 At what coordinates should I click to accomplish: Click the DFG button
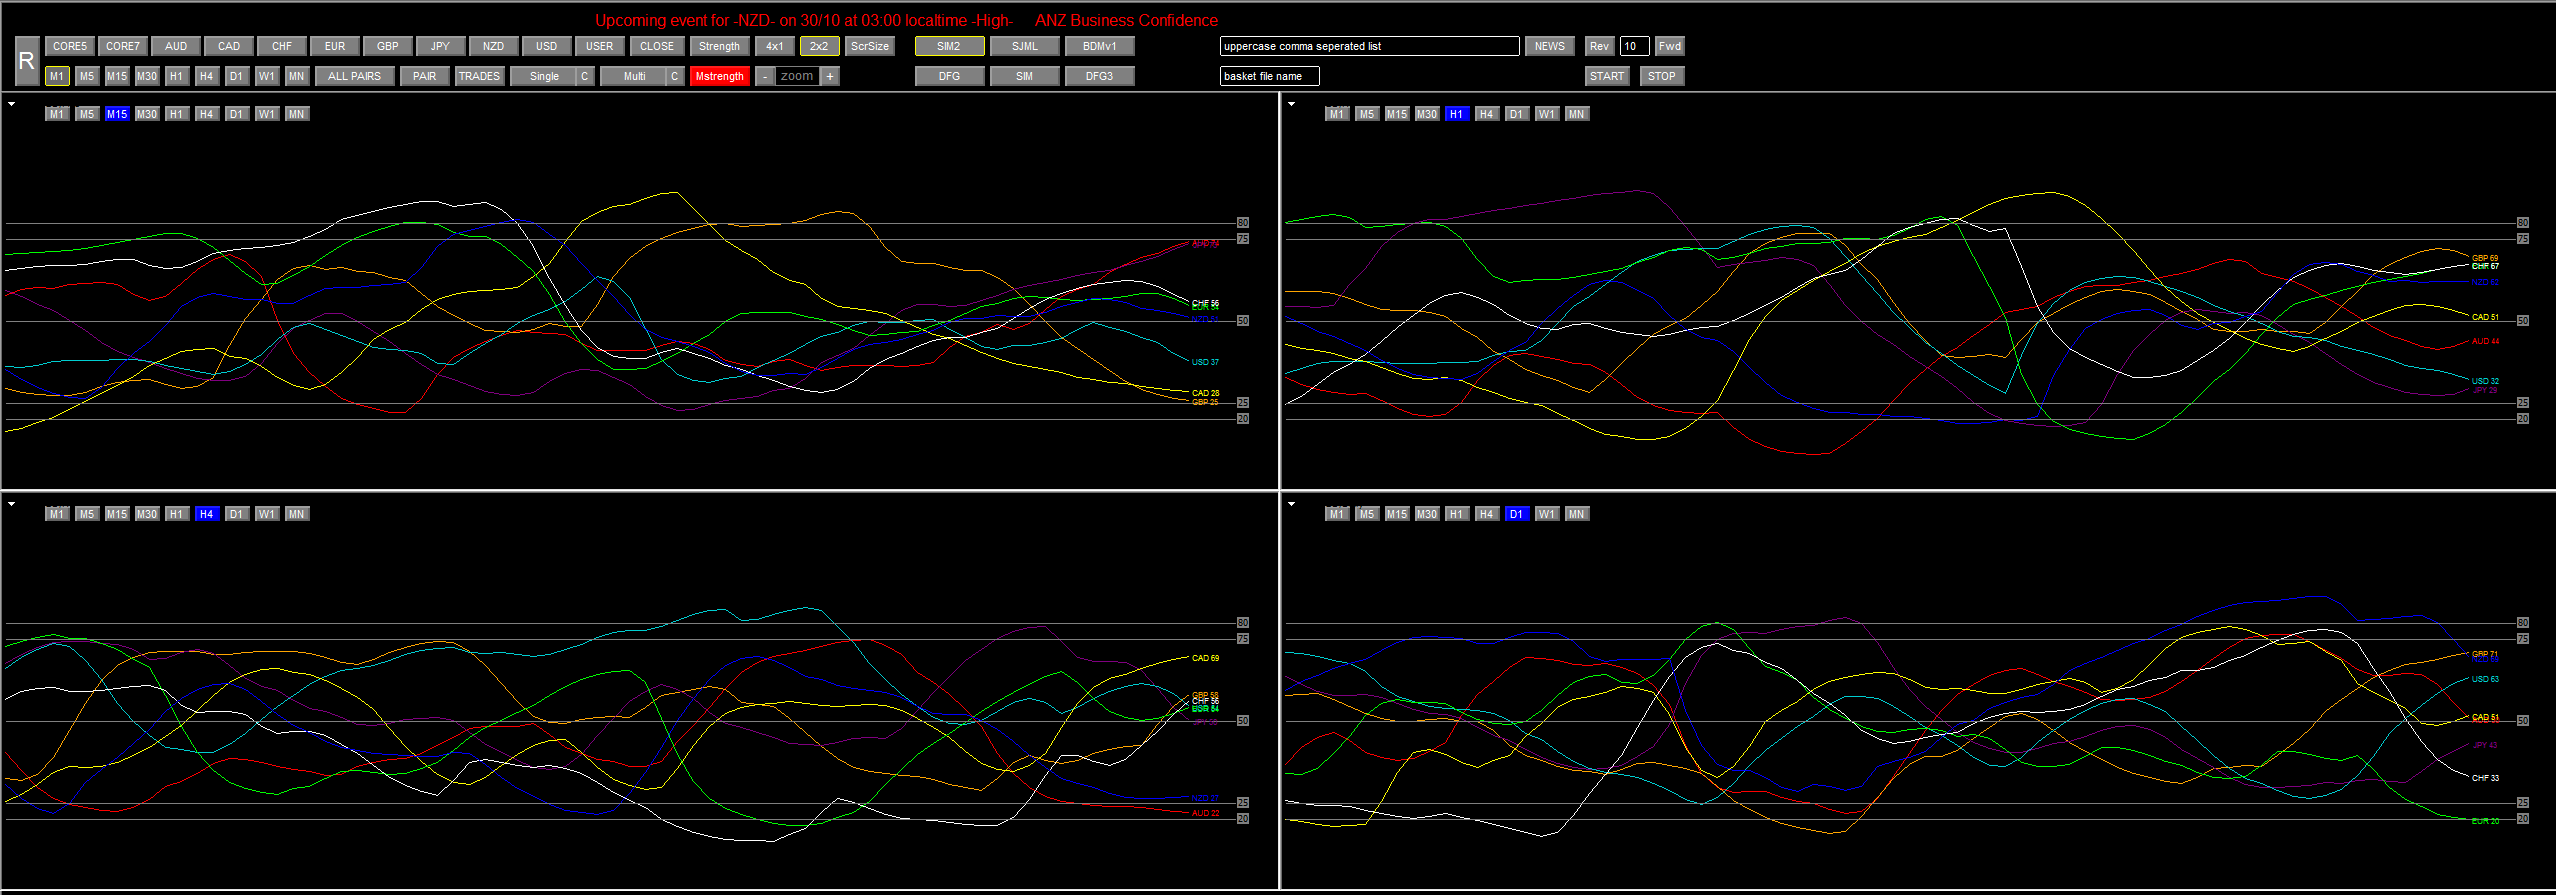tap(950, 76)
